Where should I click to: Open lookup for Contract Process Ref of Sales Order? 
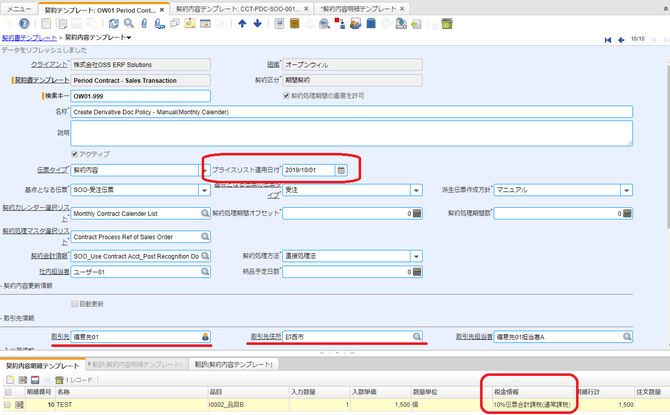click(205, 236)
